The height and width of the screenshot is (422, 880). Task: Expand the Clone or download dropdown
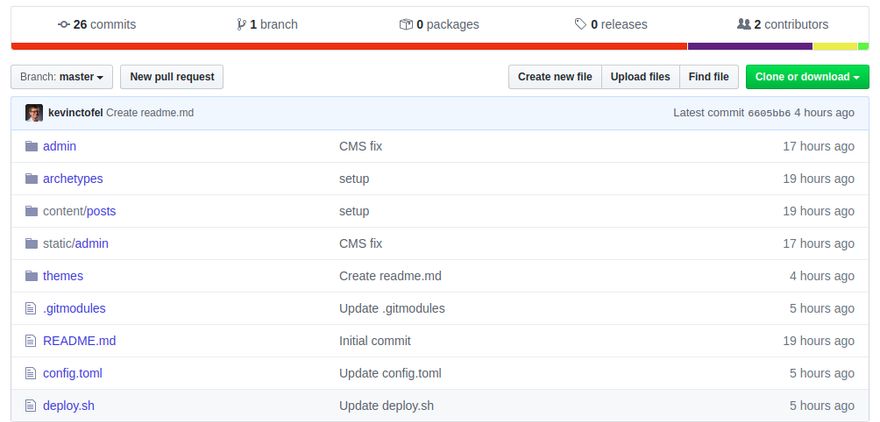click(x=807, y=77)
